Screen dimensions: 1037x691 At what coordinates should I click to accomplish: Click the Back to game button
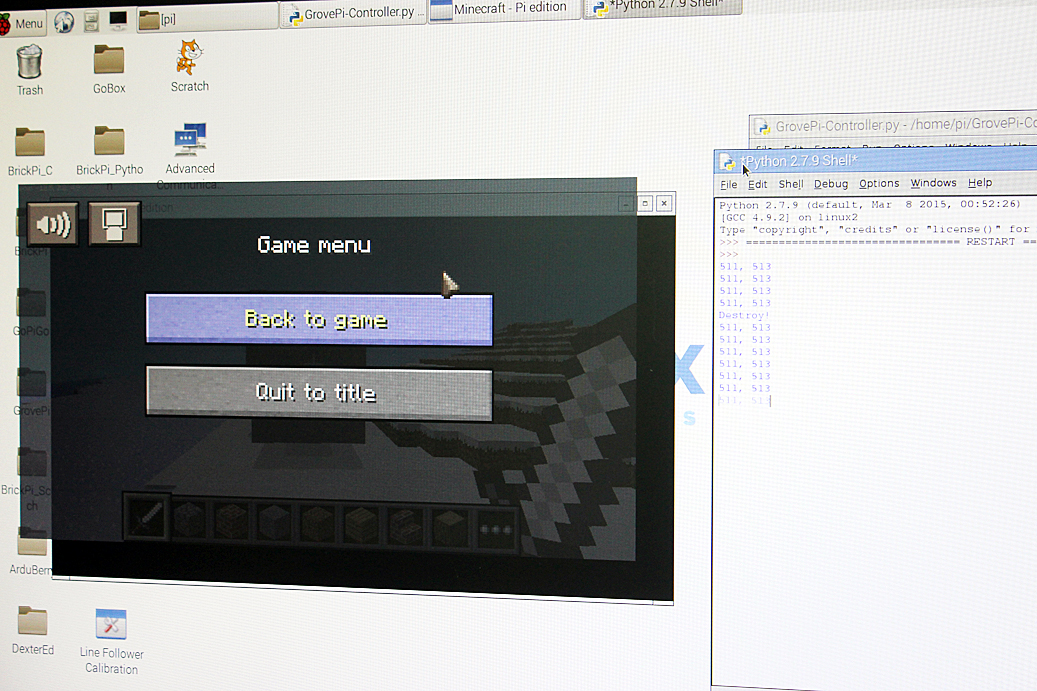pyautogui.click(x=319, y=319)
